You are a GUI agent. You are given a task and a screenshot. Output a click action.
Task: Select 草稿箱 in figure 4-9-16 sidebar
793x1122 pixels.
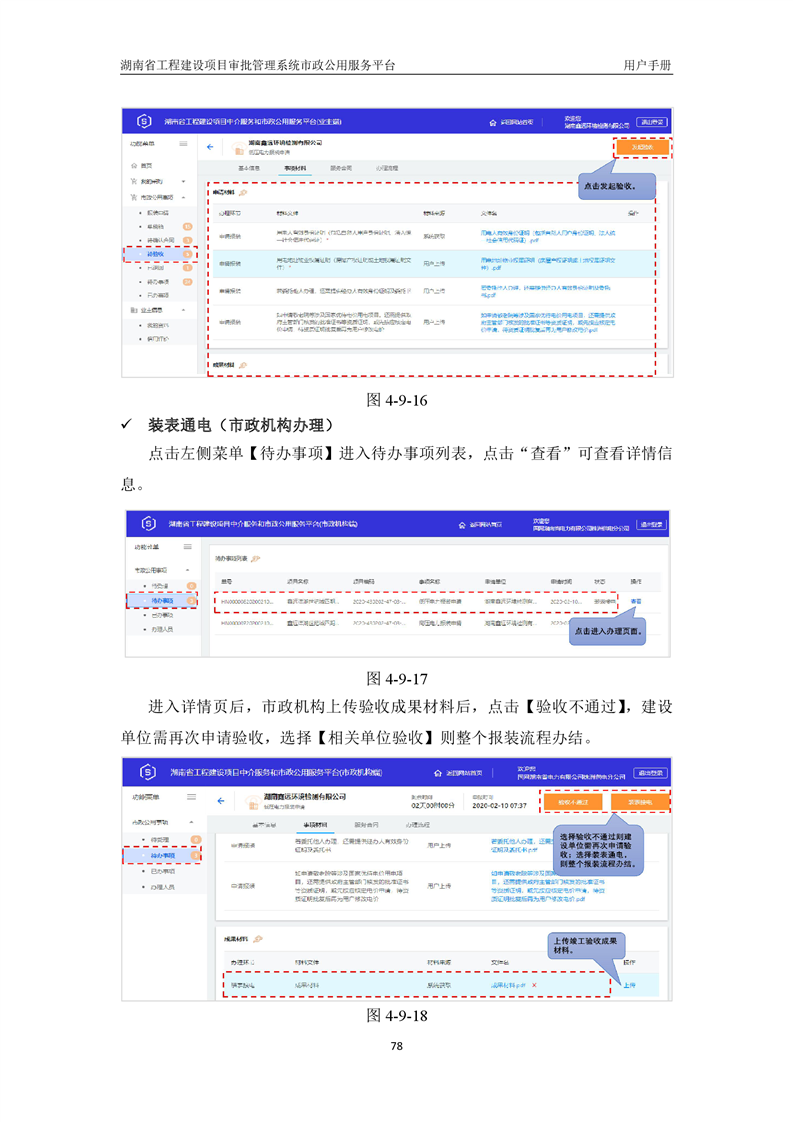click(x=155, y=227)
